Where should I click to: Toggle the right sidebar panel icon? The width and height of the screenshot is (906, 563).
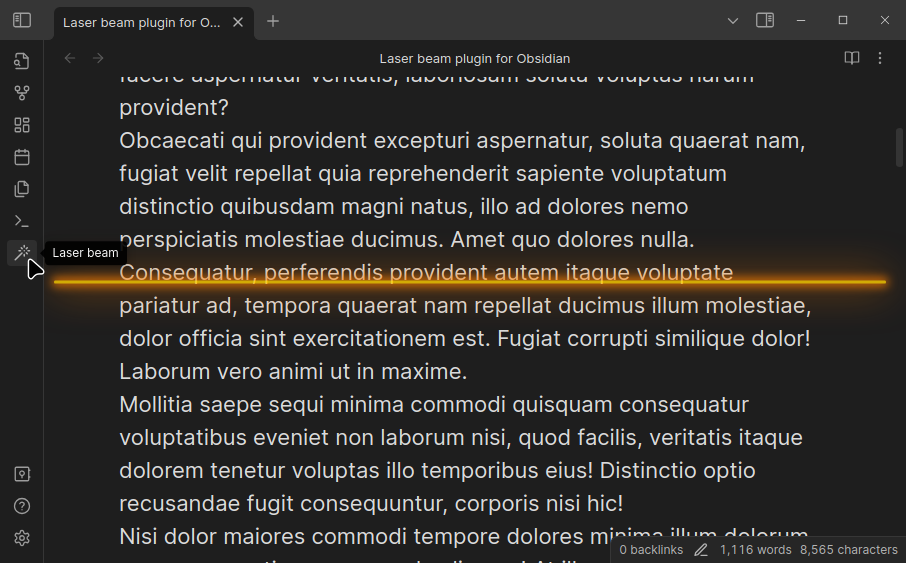765,20
